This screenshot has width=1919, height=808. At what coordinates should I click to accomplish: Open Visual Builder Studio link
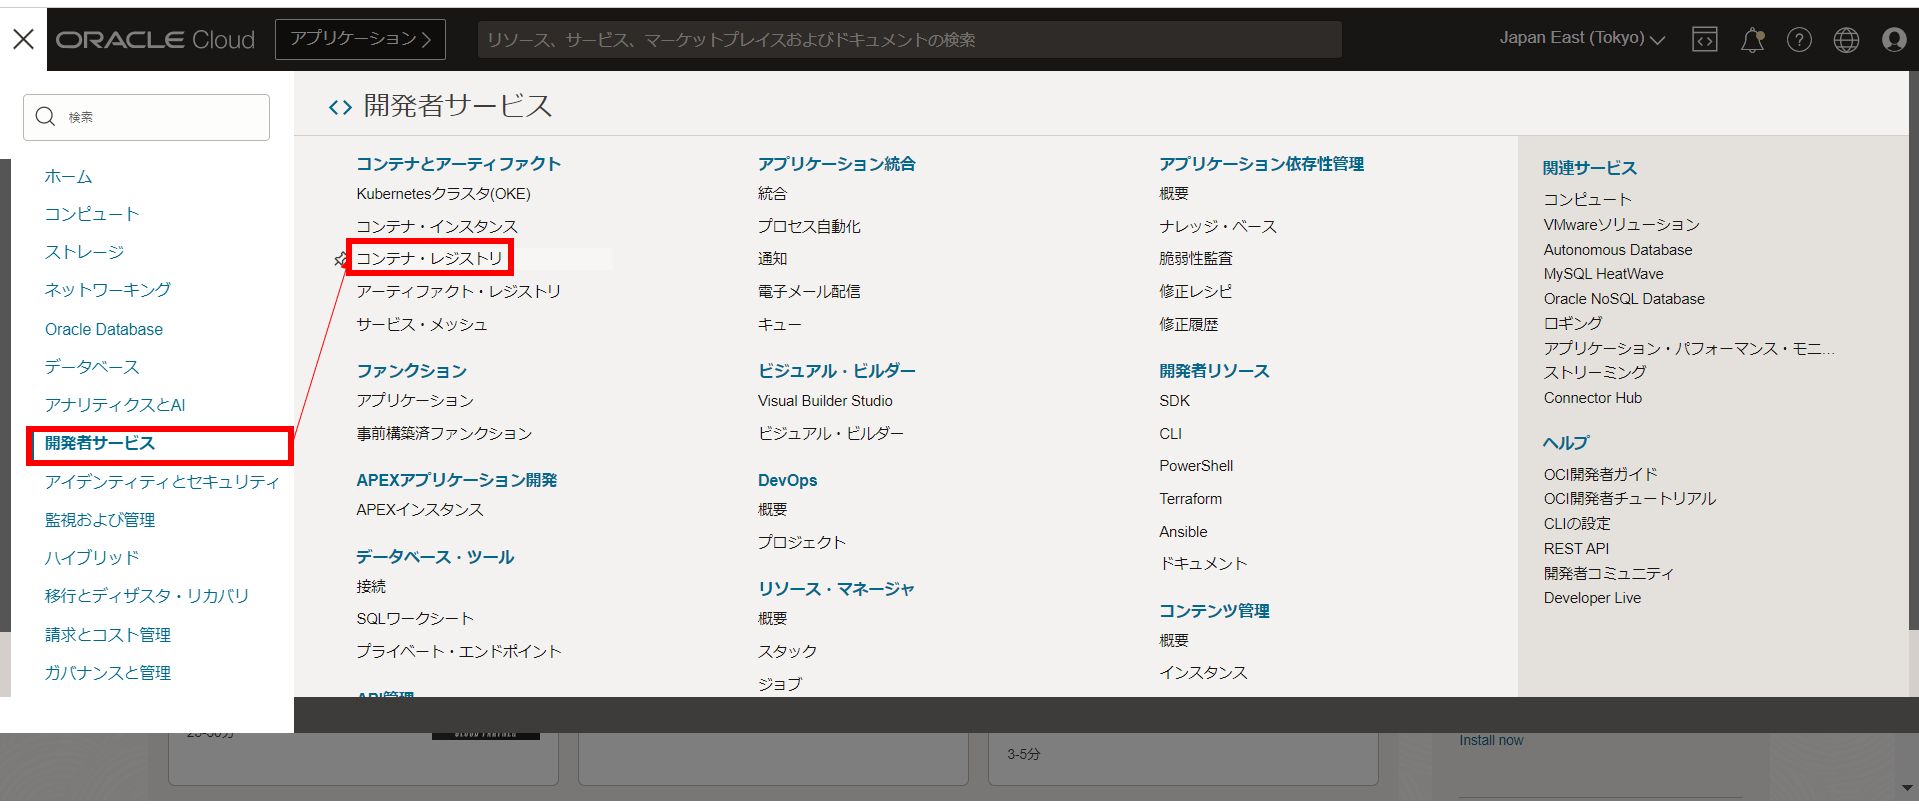[825, 401]
